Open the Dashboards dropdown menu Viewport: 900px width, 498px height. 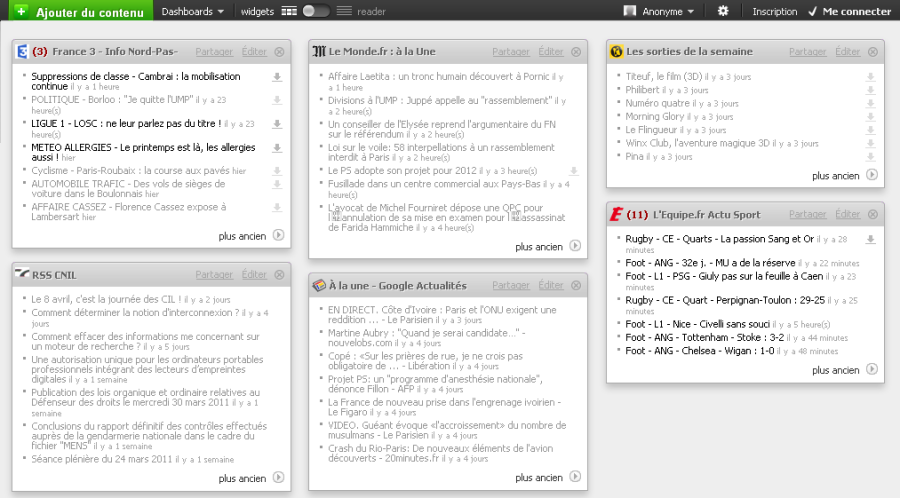(x=193, y=11)
